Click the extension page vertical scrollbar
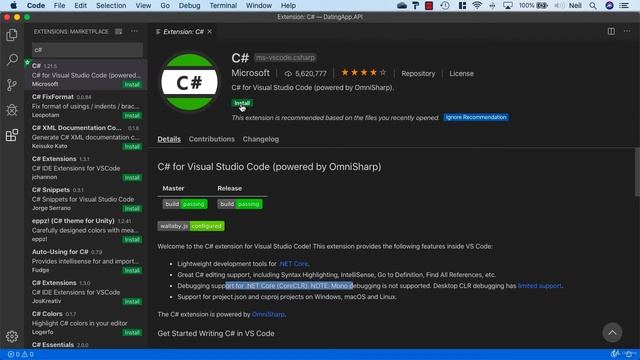 [637, 172]
